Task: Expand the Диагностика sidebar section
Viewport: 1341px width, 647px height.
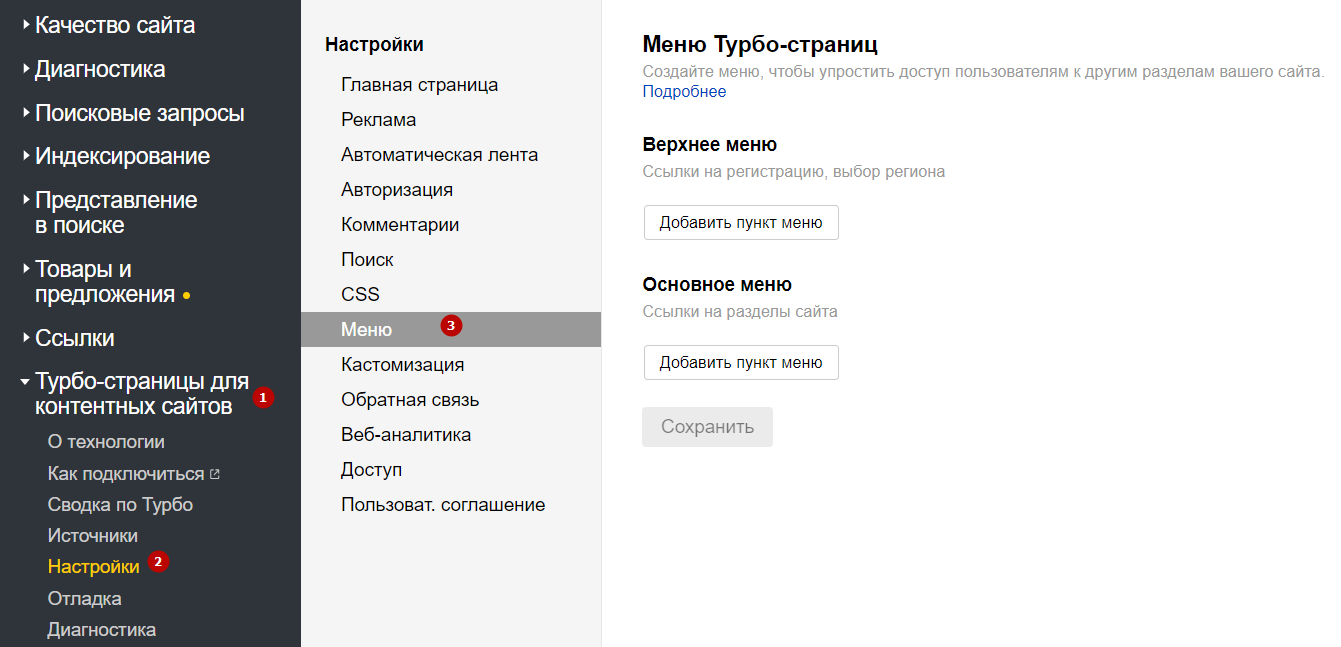Action: pos(99,69)
